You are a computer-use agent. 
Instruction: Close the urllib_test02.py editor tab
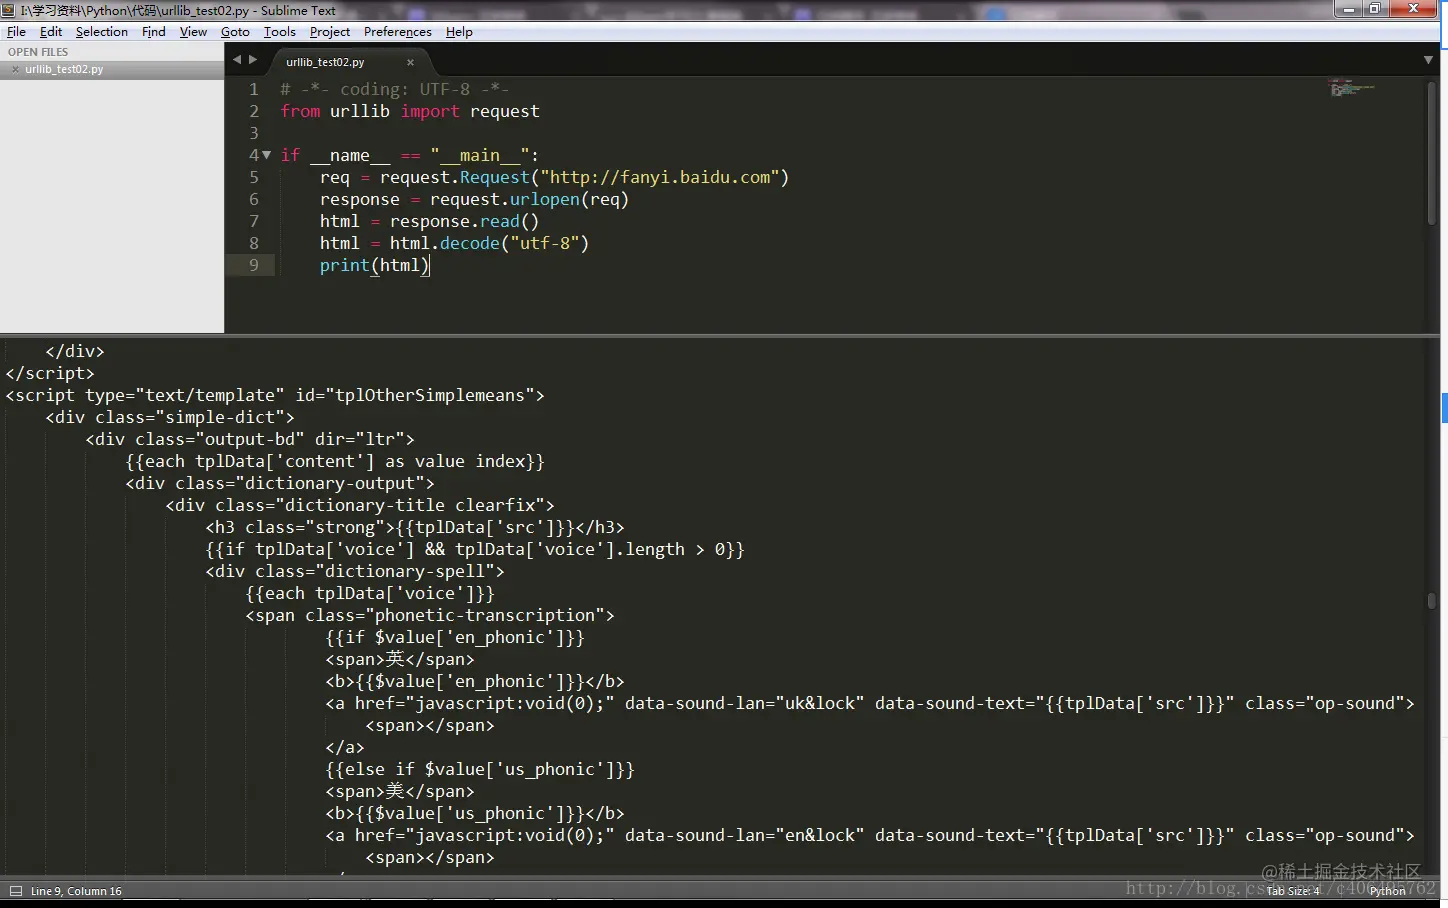tap(410, 62)
